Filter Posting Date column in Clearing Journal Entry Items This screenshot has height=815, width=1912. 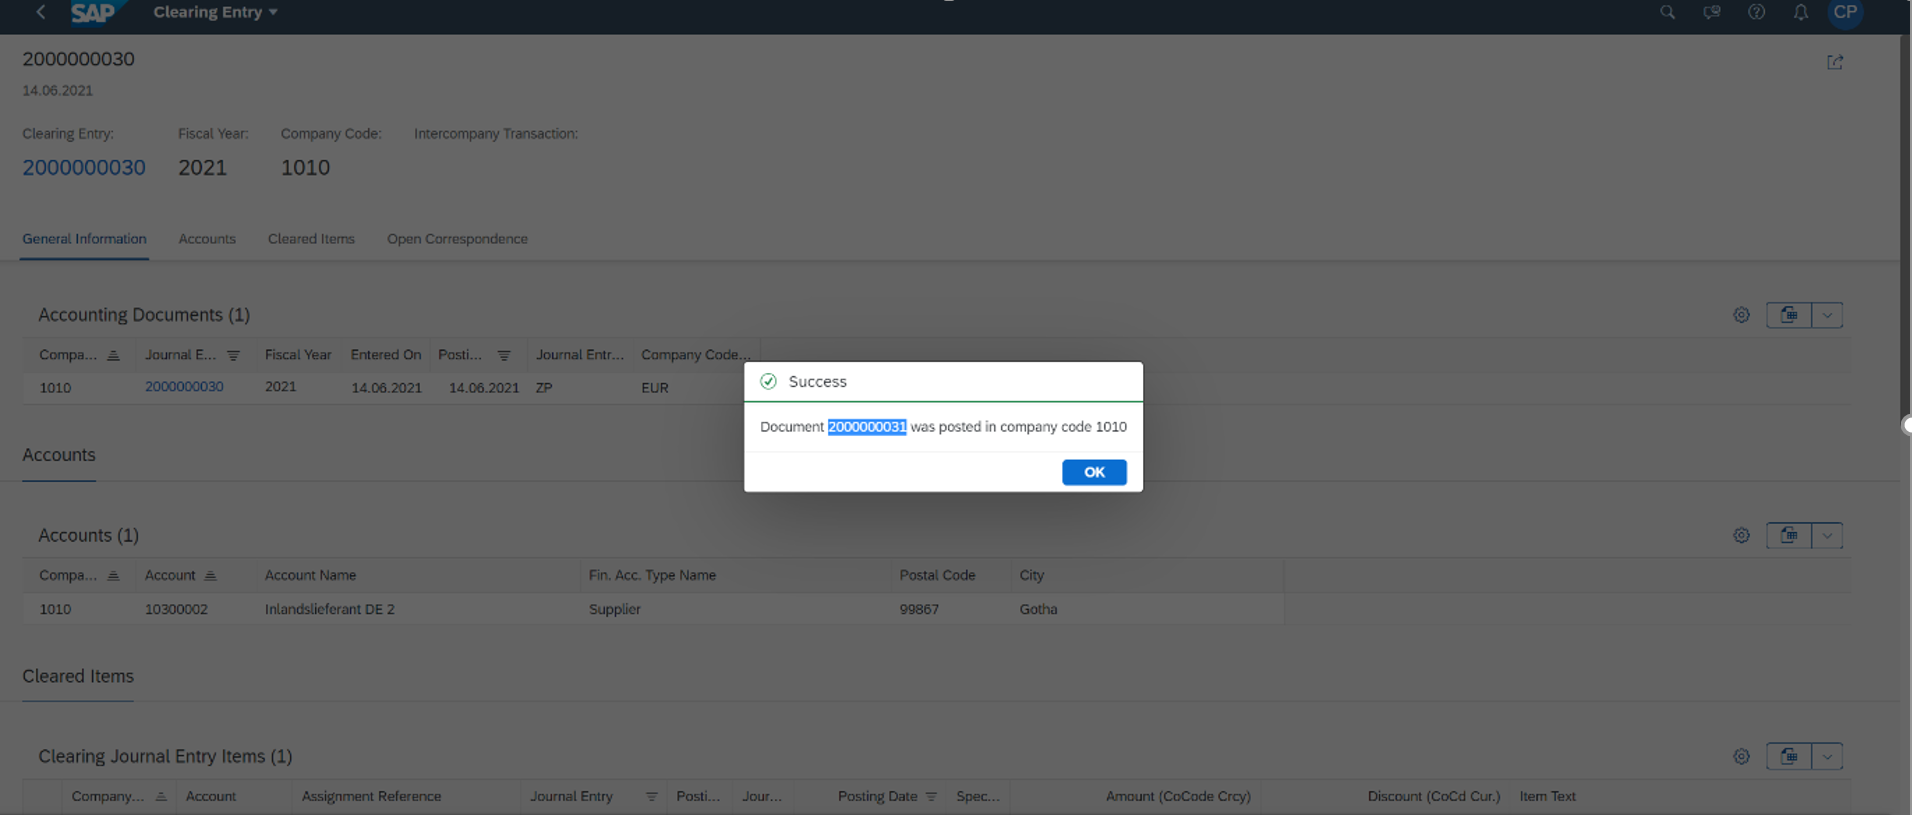coord(931,797)
